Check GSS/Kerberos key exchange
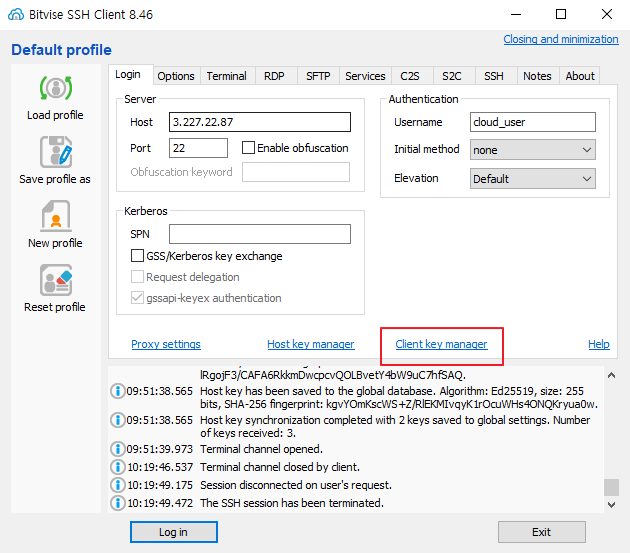Viewport: 630px width, 553px height. pyautogui.click(x=137, y=256)
